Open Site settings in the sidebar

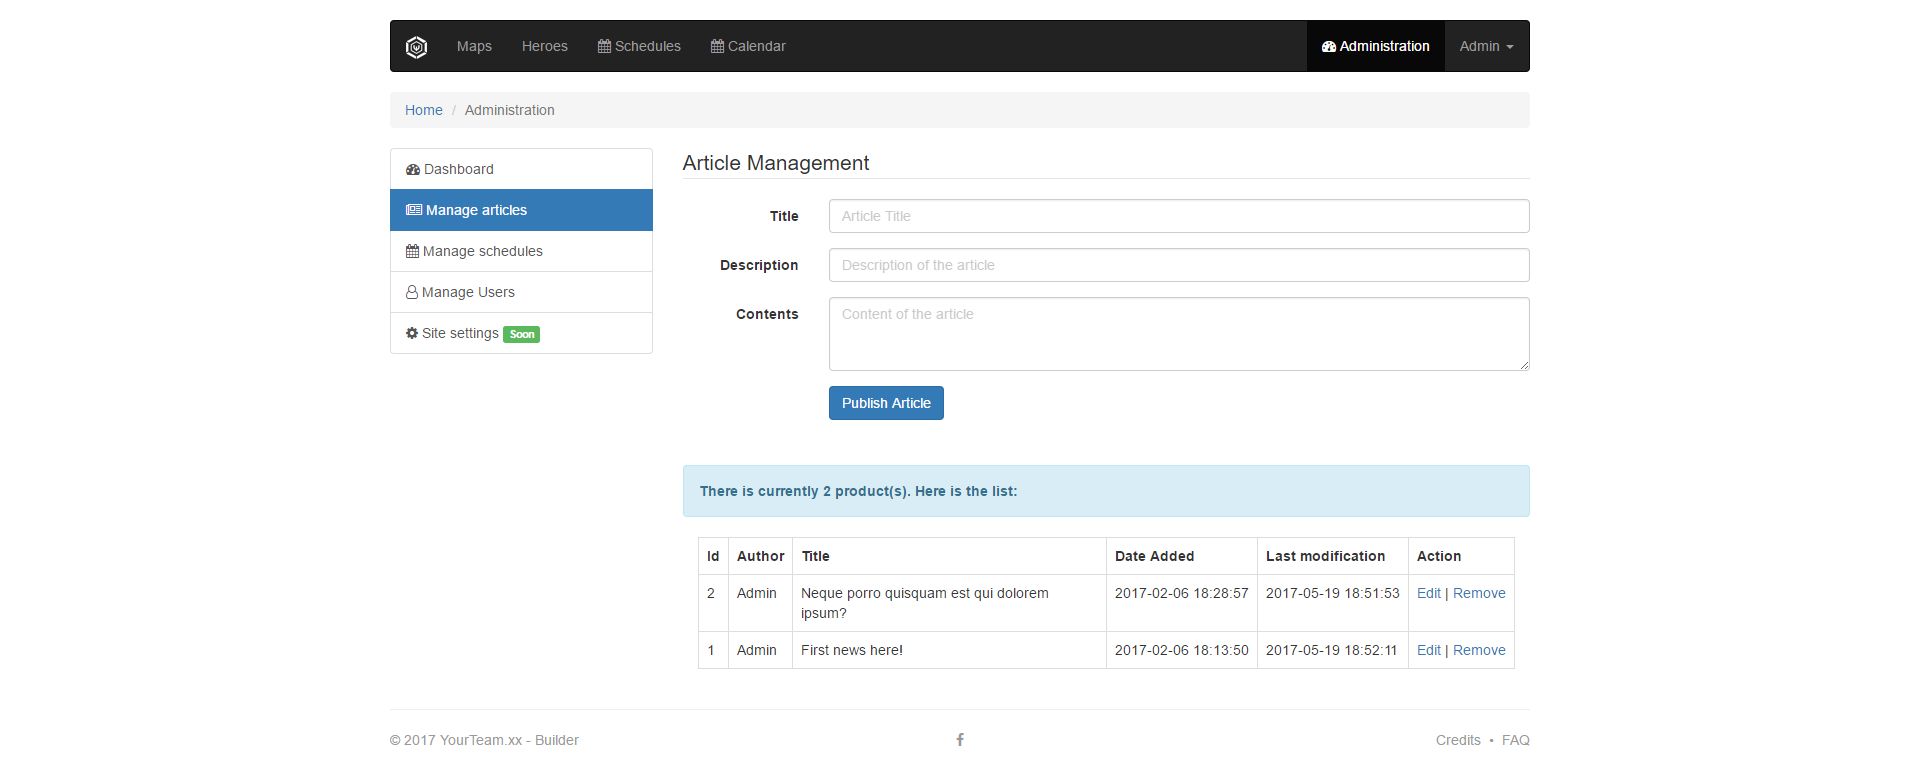point(460,333)
